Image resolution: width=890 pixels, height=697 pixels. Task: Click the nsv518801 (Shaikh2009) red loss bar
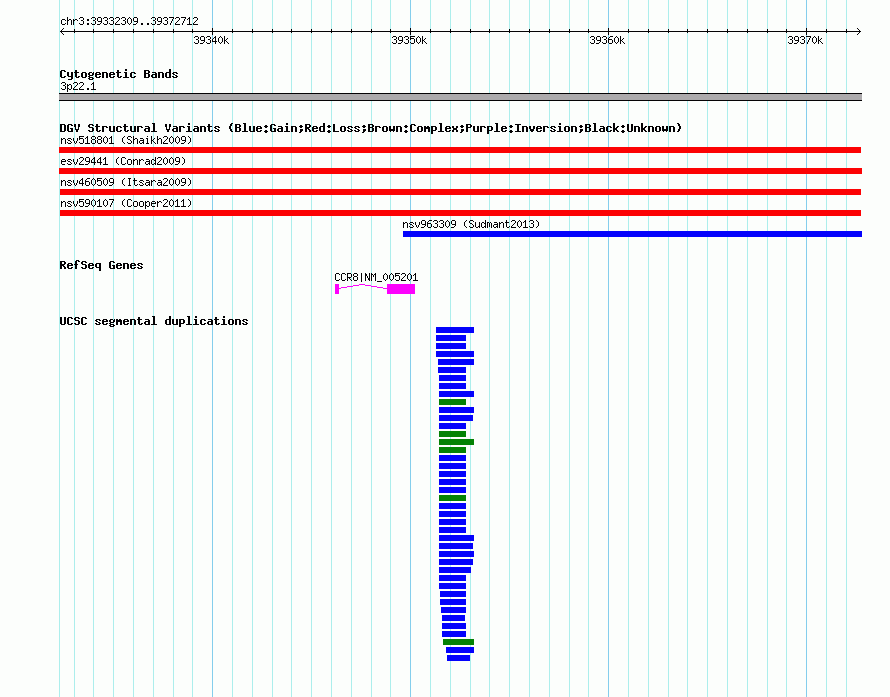click(x=460, y=150)
